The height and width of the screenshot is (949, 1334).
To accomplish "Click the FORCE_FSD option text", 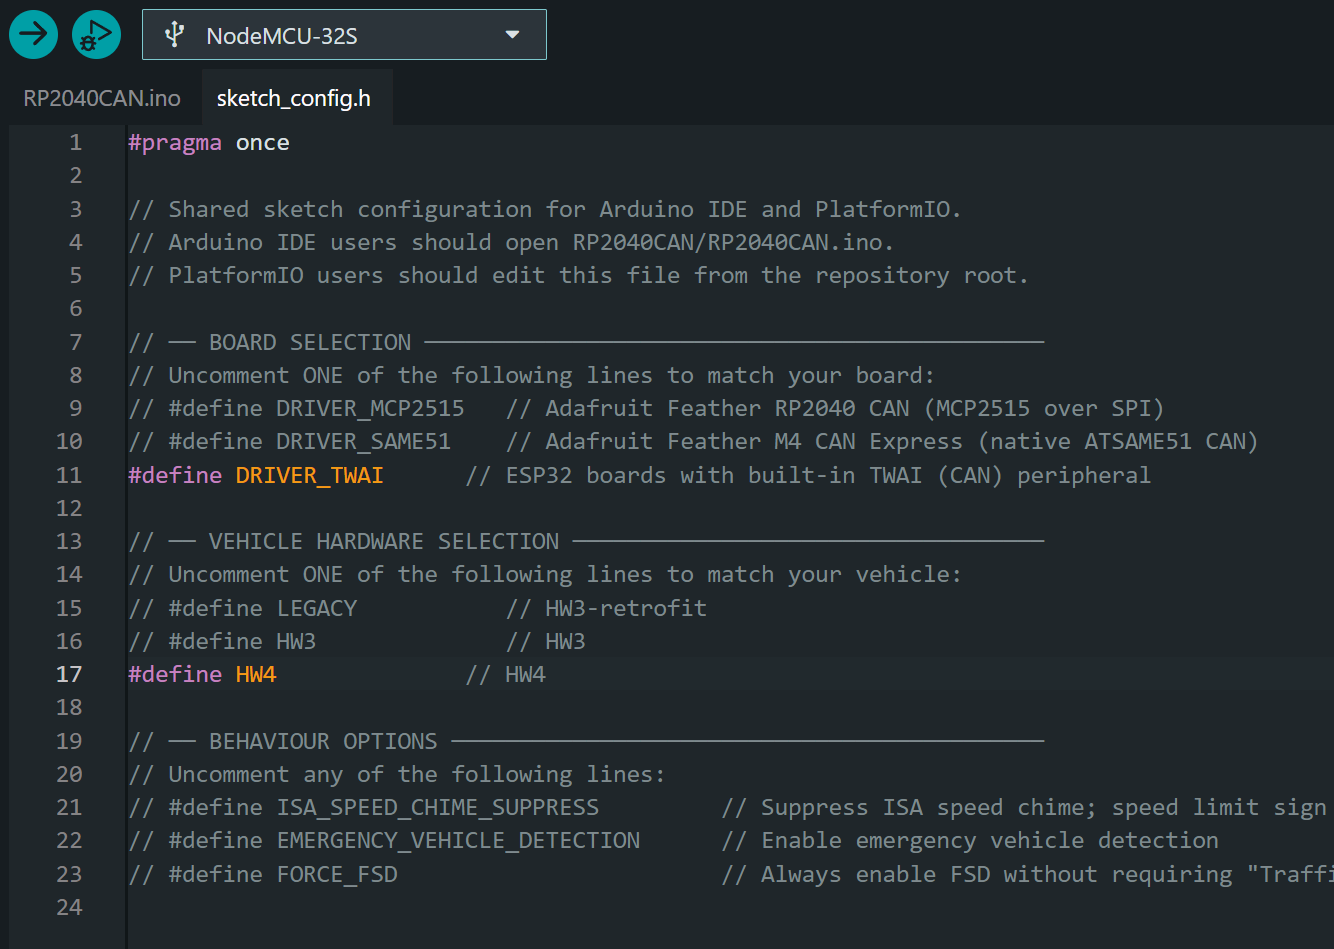I will pos(337,874).
